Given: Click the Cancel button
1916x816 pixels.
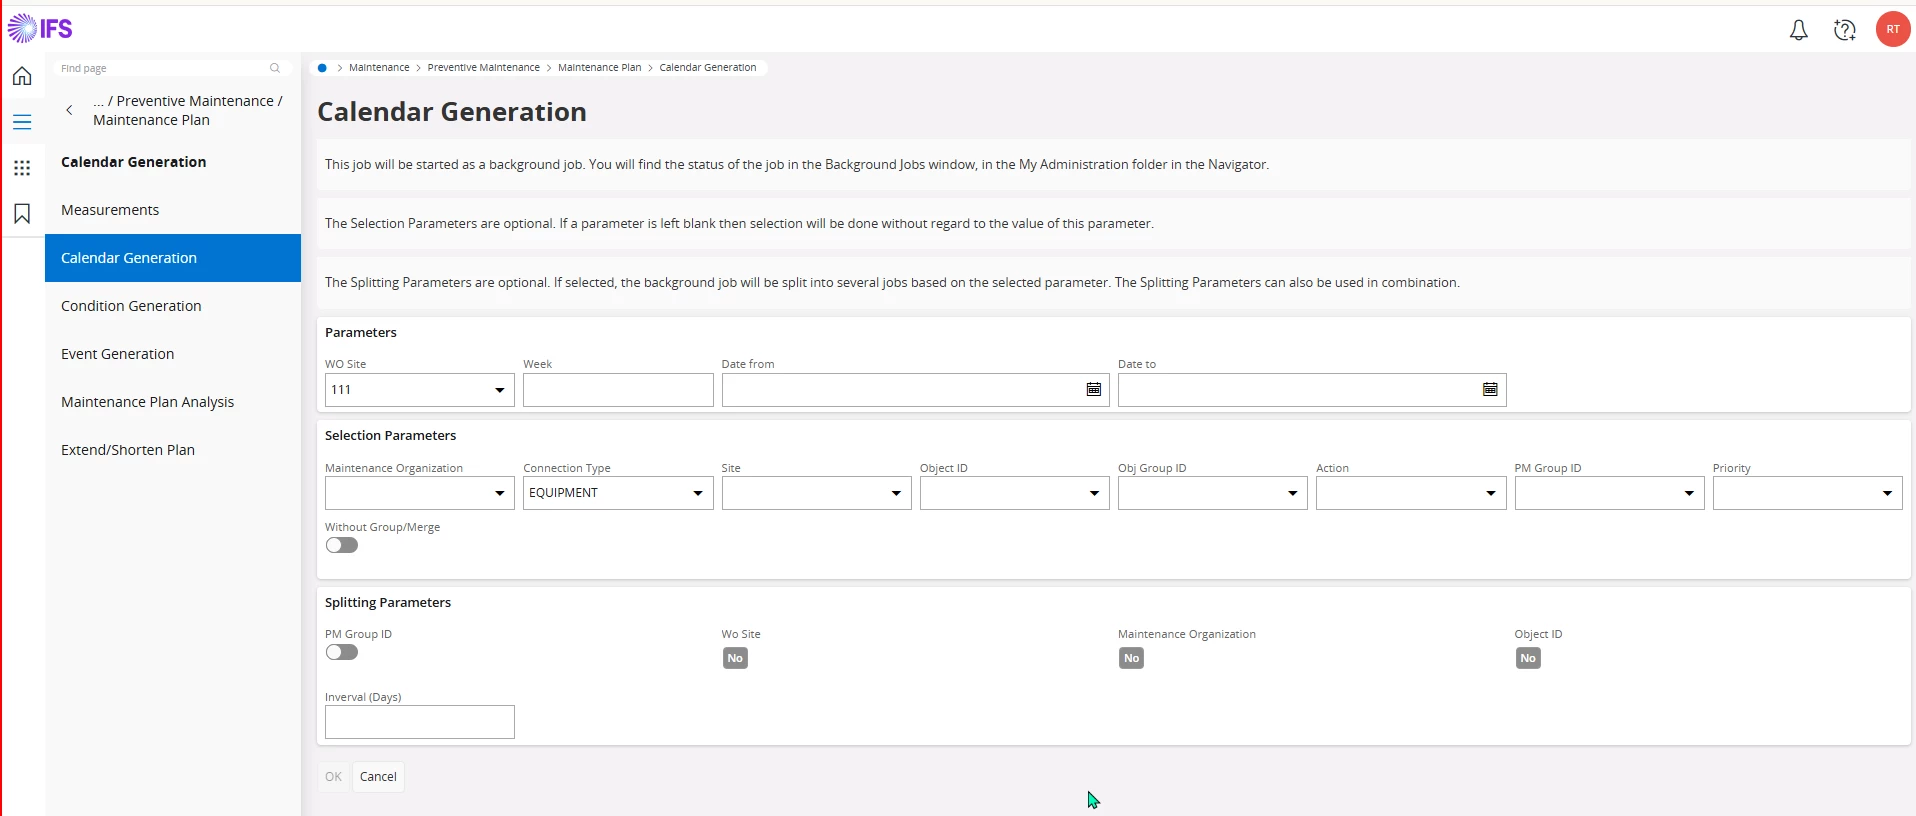Looking at the screenshot, I should click(378, 777).
